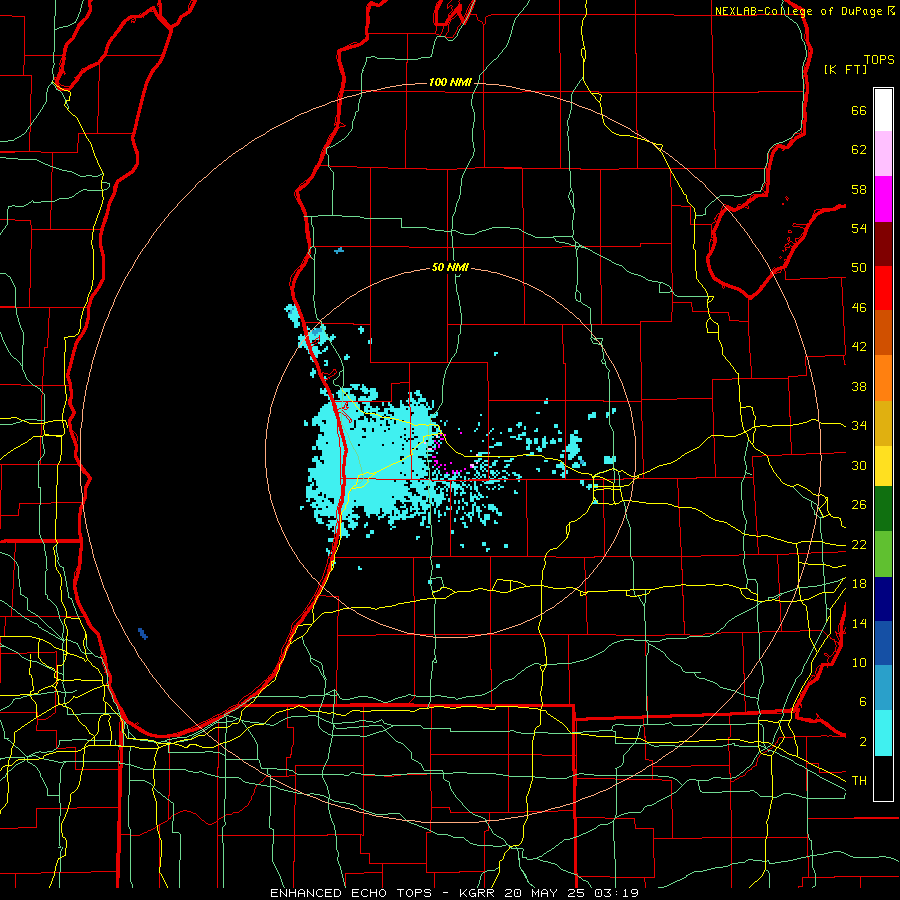The image size is (900, 900).
Task: Select the gold legend swatch
Action: (x=883, y=423)
